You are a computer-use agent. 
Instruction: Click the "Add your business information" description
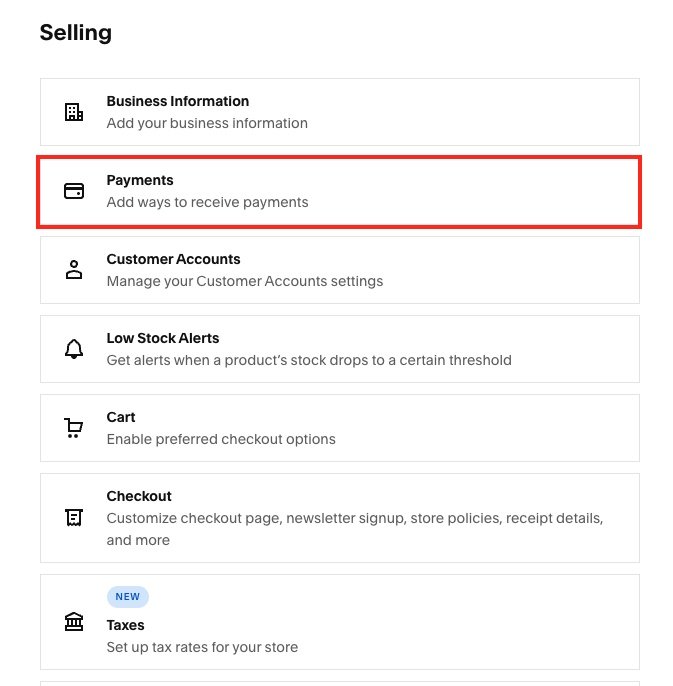pos(207,123)
